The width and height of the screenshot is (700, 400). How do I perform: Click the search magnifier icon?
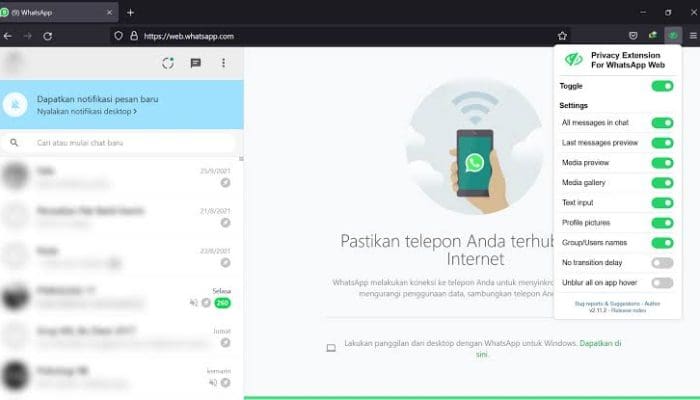click(x=14, y=142)
